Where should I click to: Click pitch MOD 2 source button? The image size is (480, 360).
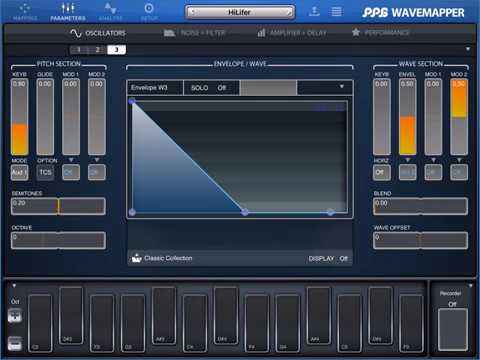click(x=97, y=172)
